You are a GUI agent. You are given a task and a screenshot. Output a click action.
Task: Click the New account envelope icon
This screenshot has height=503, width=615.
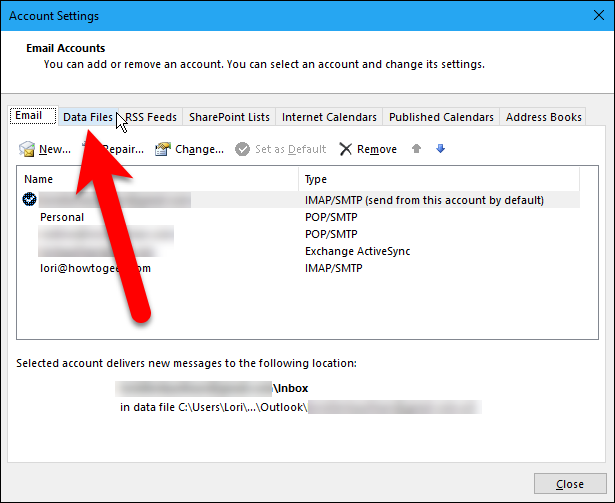pyautogui.click(x=27, y=149)
